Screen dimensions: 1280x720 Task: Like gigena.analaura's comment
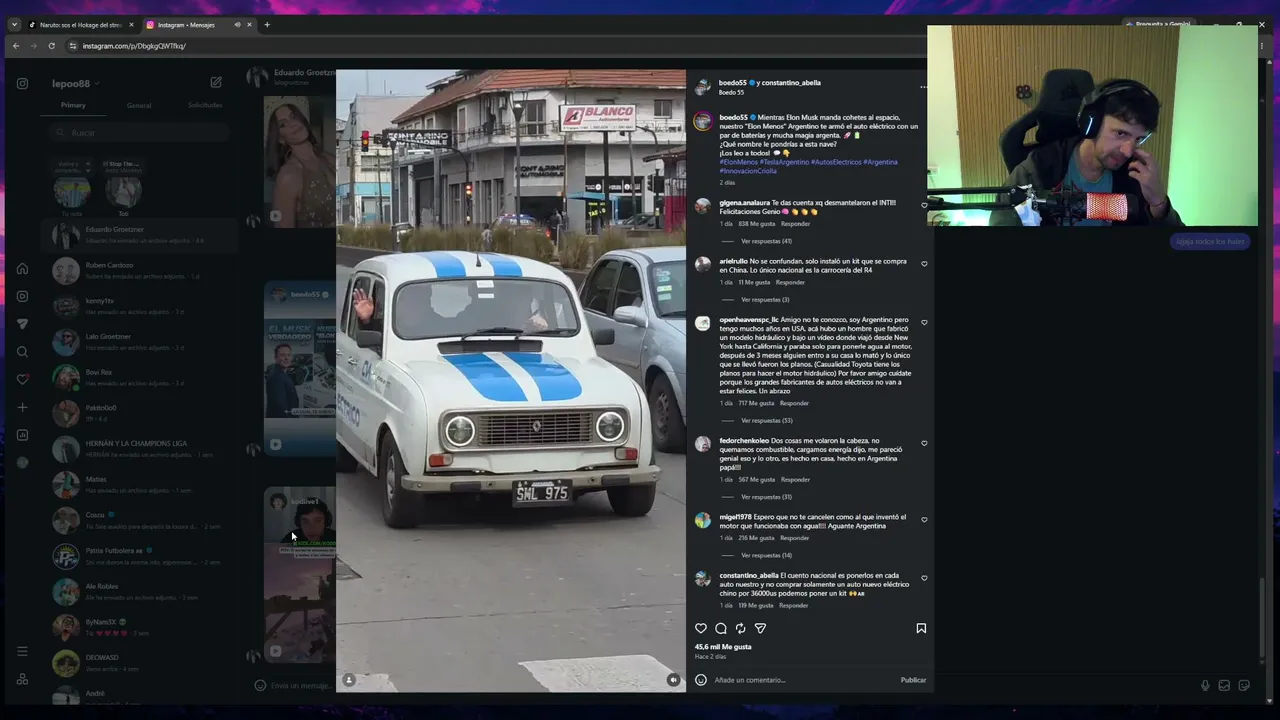pyautogui.click(x=924, y=205)
